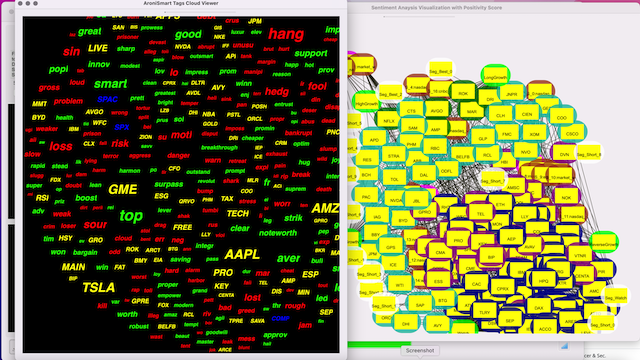Screen dimensions: 640x360
Task: Click the blue triangle resize icon
Action: coord(564,346)
